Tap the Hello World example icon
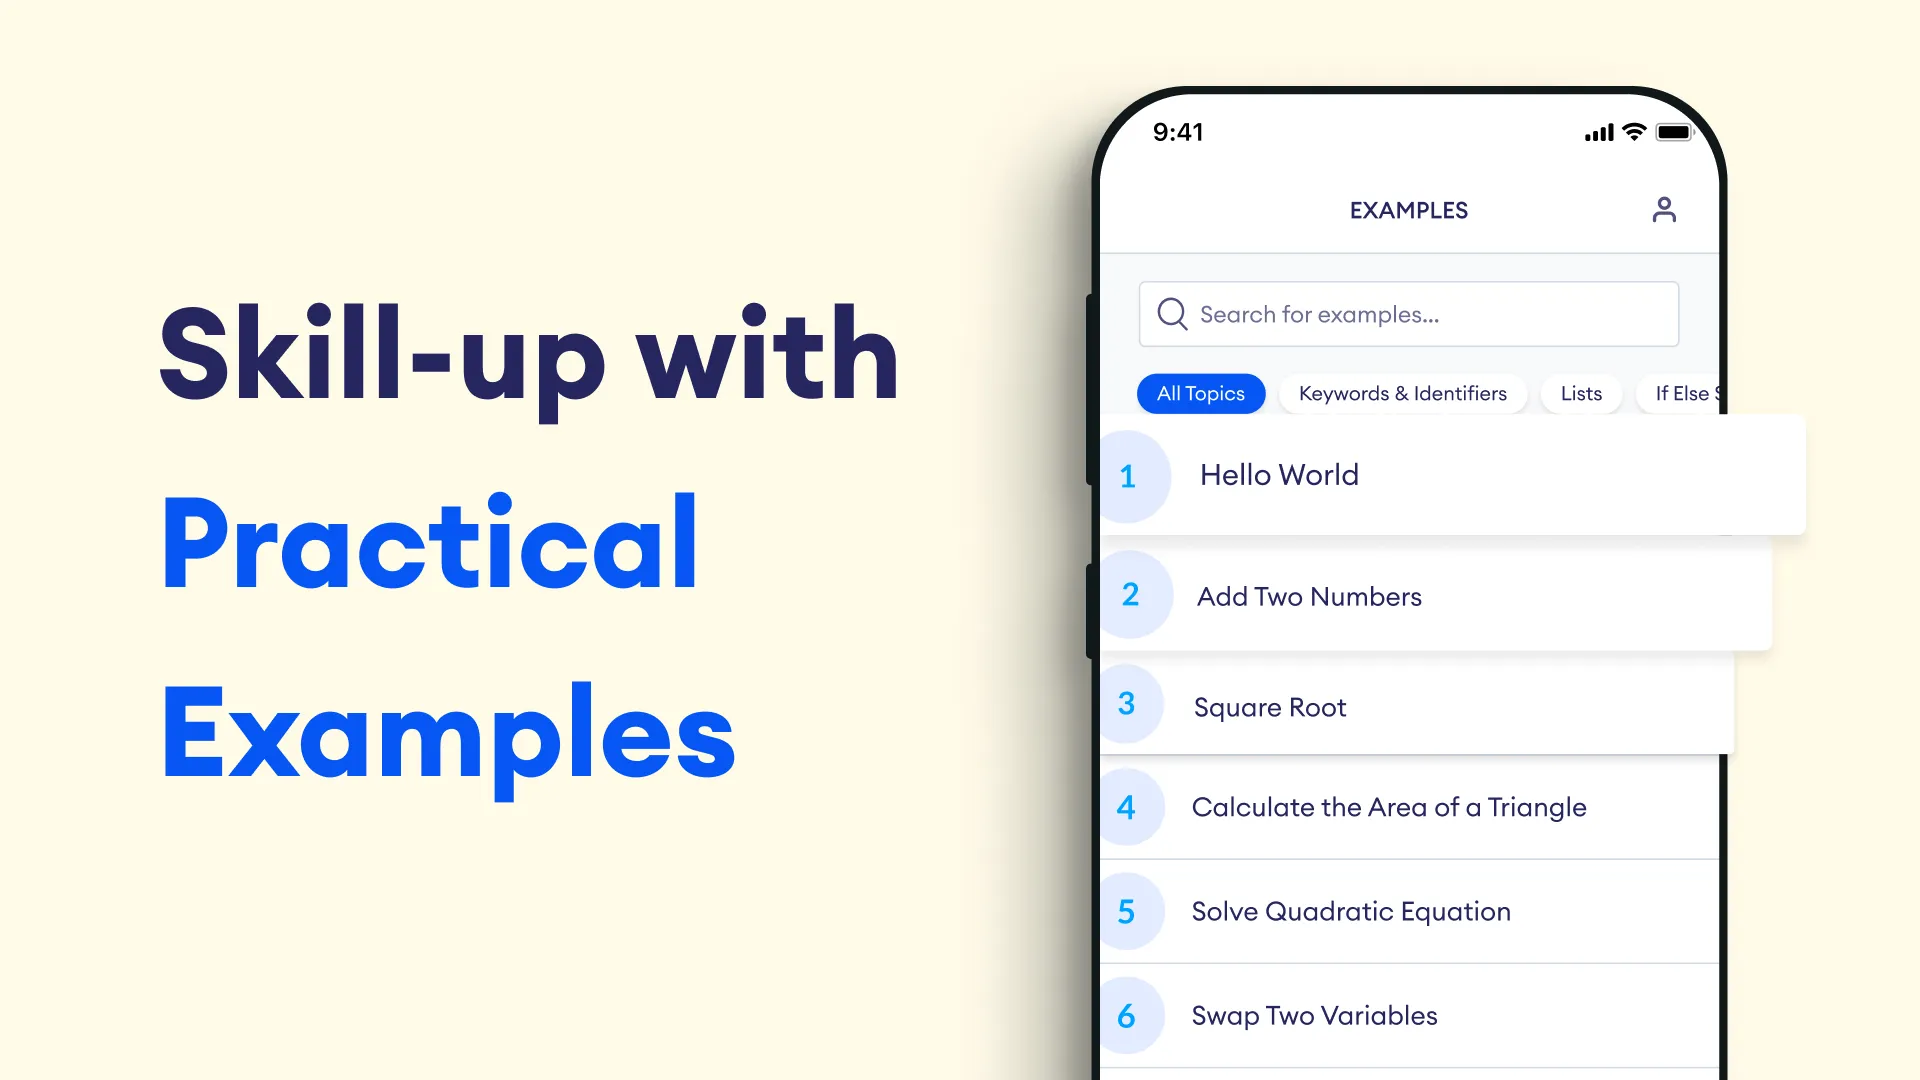The width and height of the screenshot is (1920, 1080). coord(1129,473)
